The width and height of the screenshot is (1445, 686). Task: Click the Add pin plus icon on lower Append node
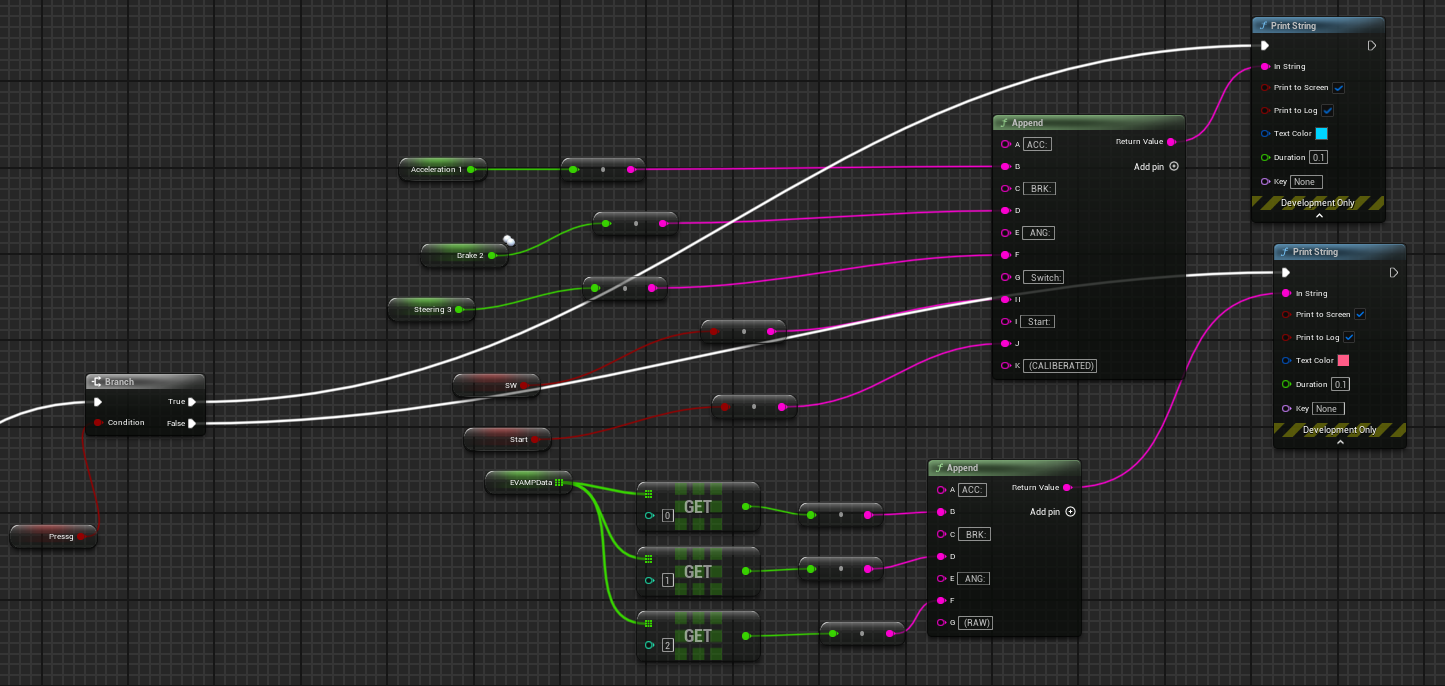1070,511
